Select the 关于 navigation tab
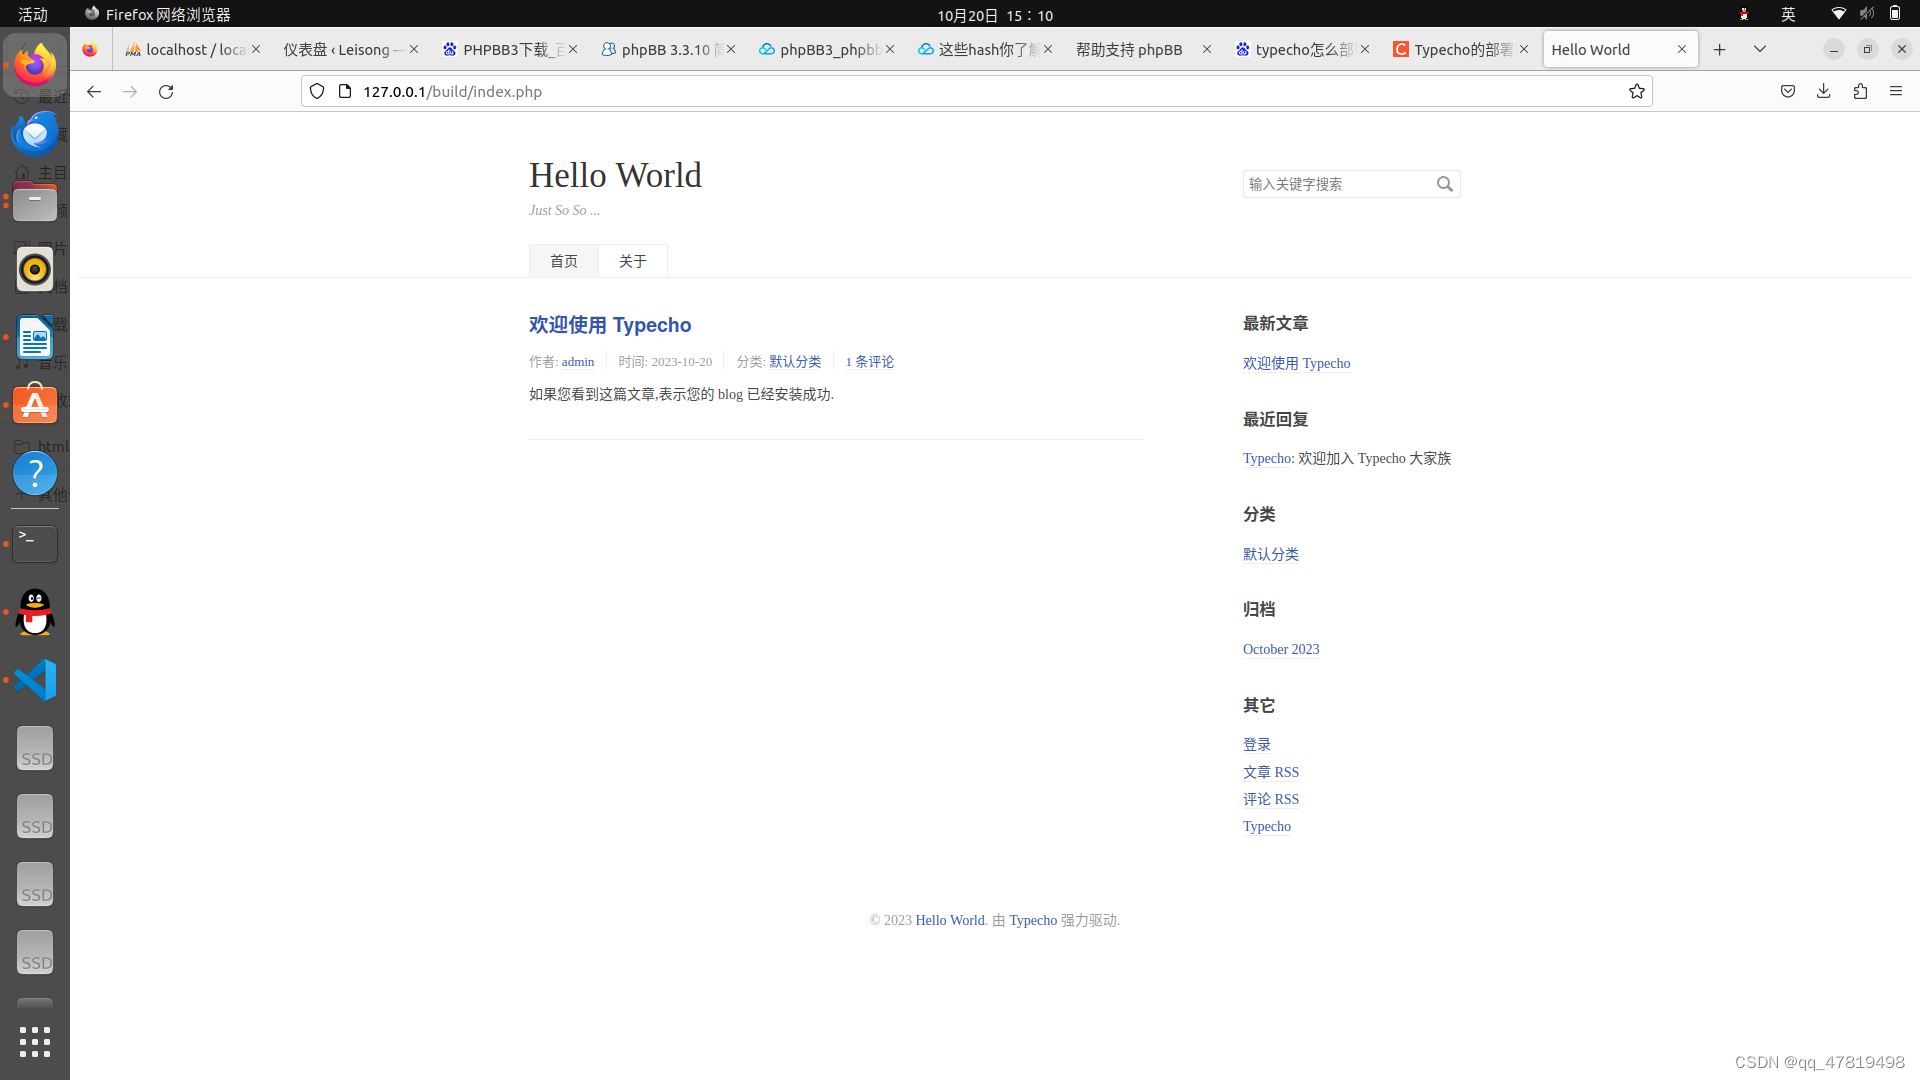This screenshot has width=1920, height=1080. click(x=632, y=261)
